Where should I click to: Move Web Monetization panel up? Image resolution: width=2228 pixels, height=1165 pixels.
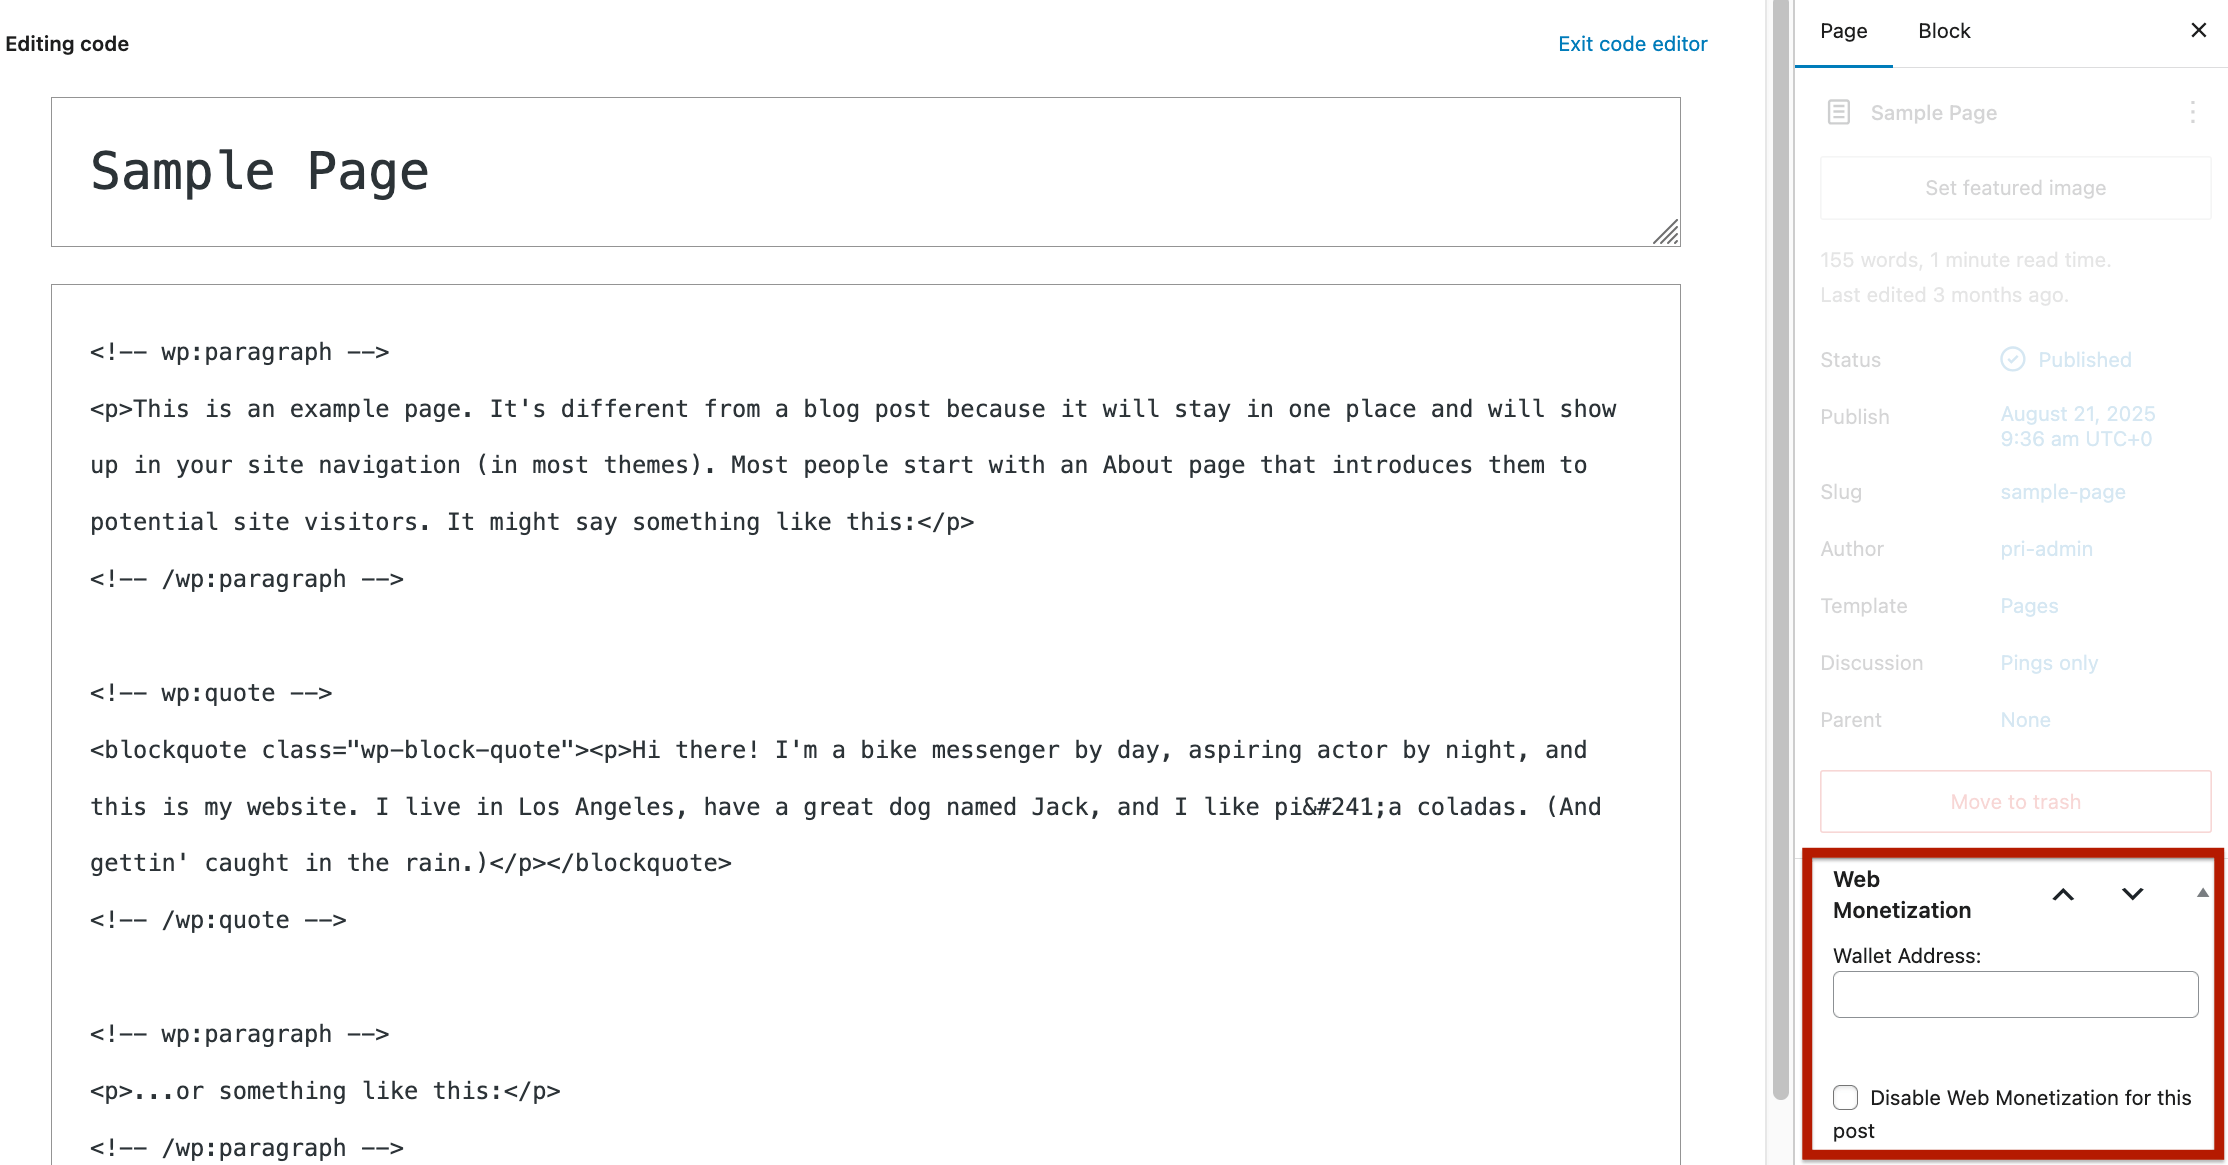click(2062, 894)
